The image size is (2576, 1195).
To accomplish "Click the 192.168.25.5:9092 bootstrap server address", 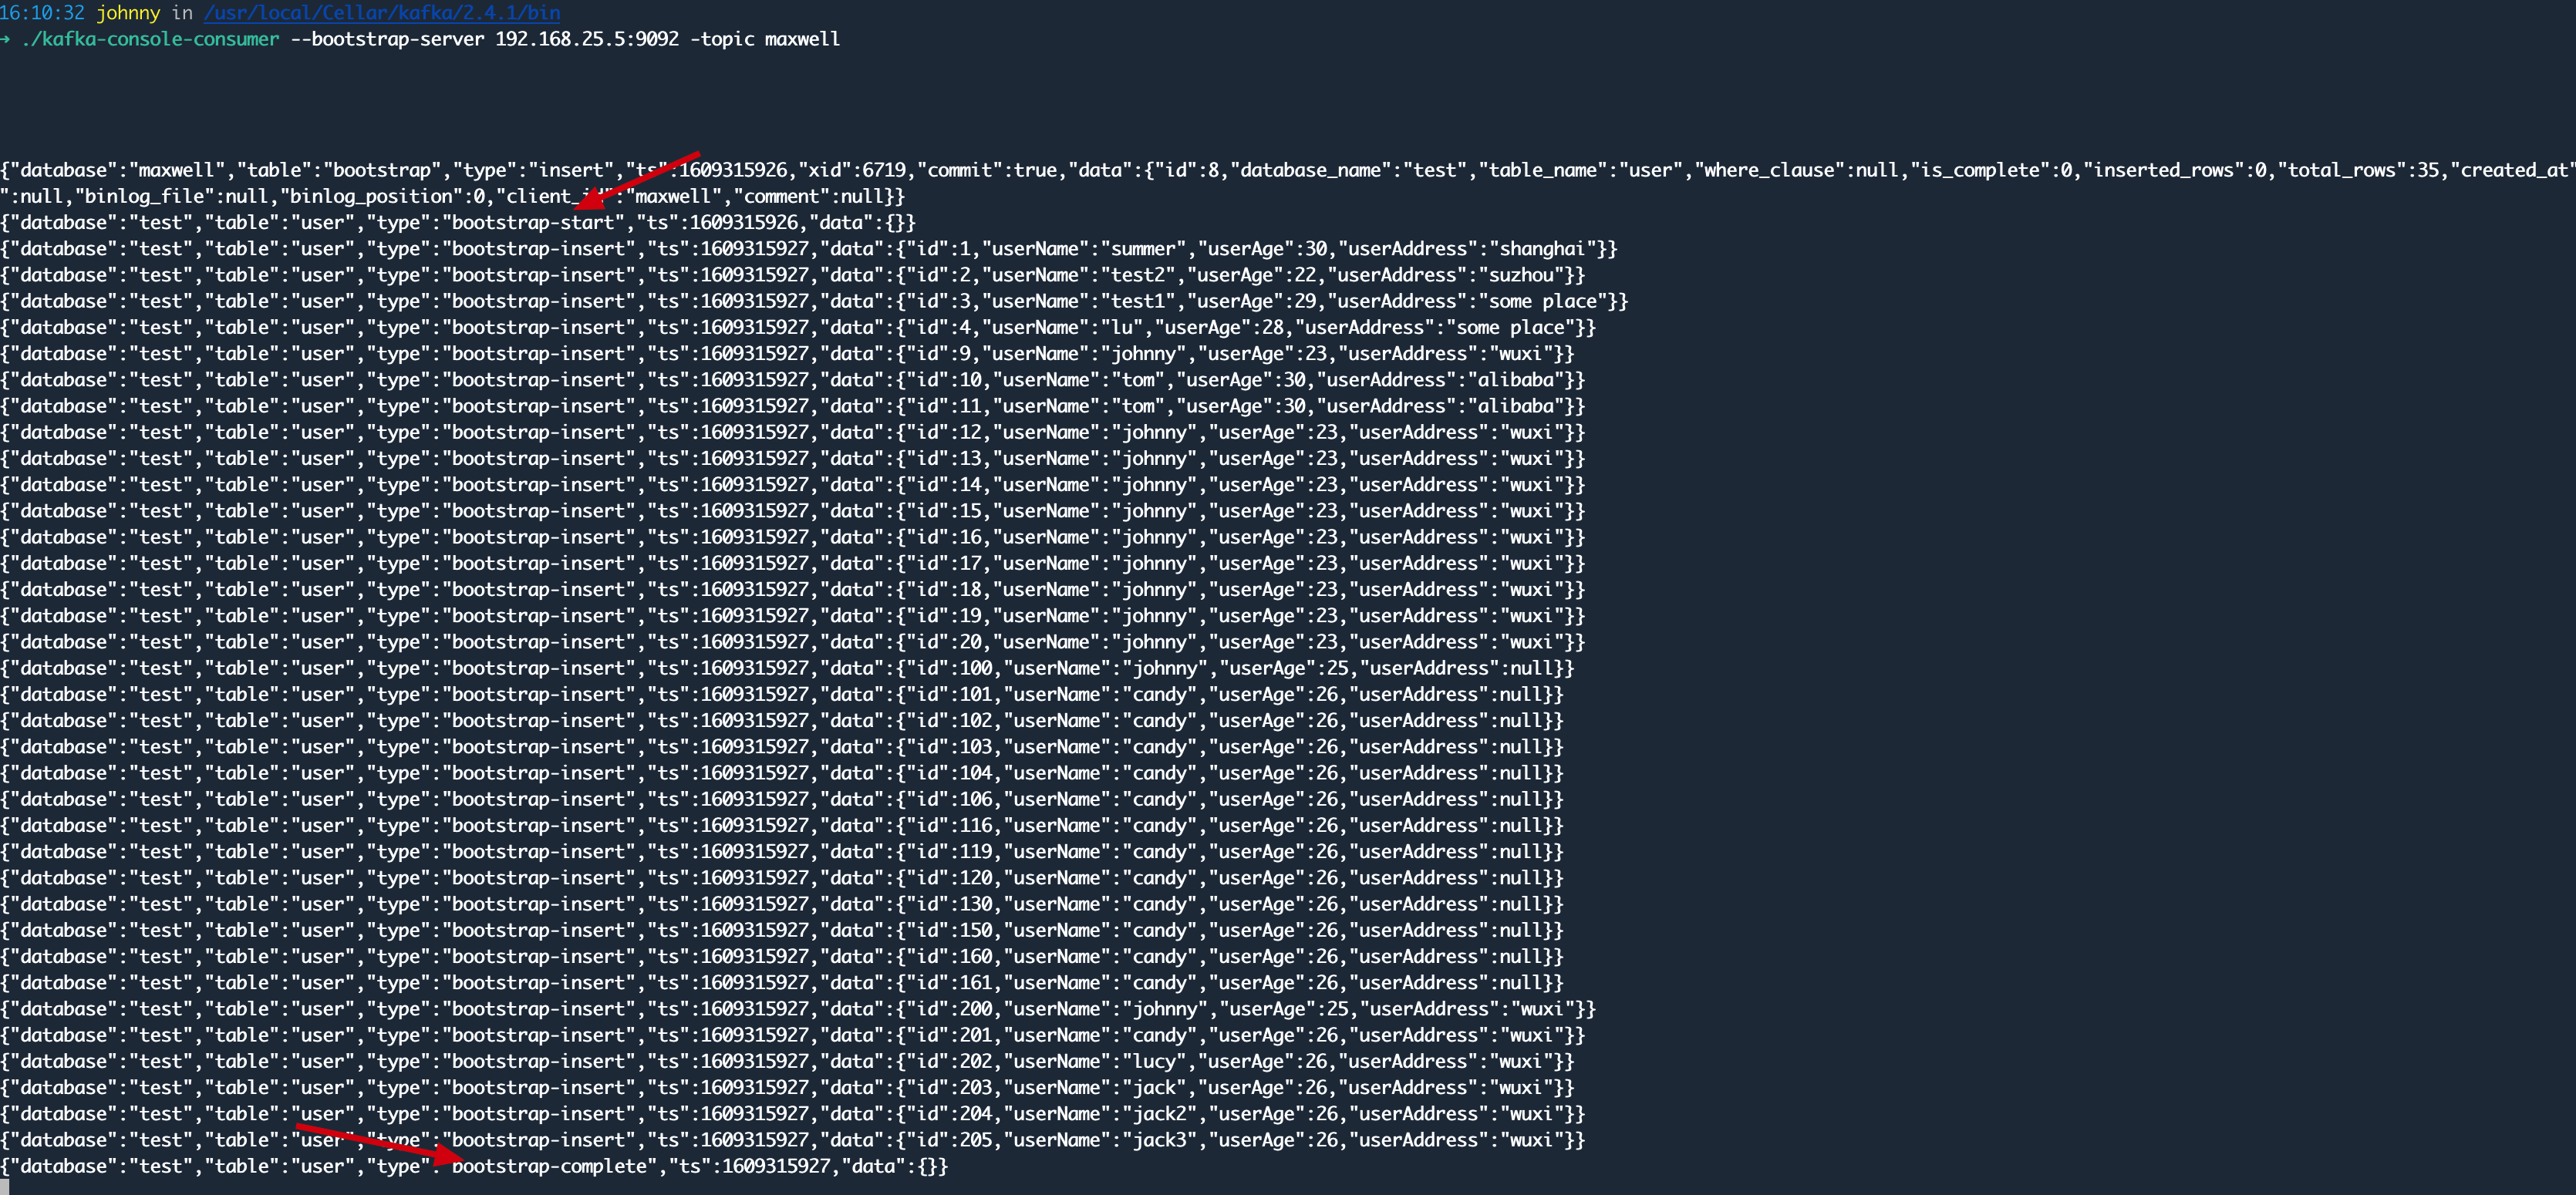I will [x=587, y=39].
